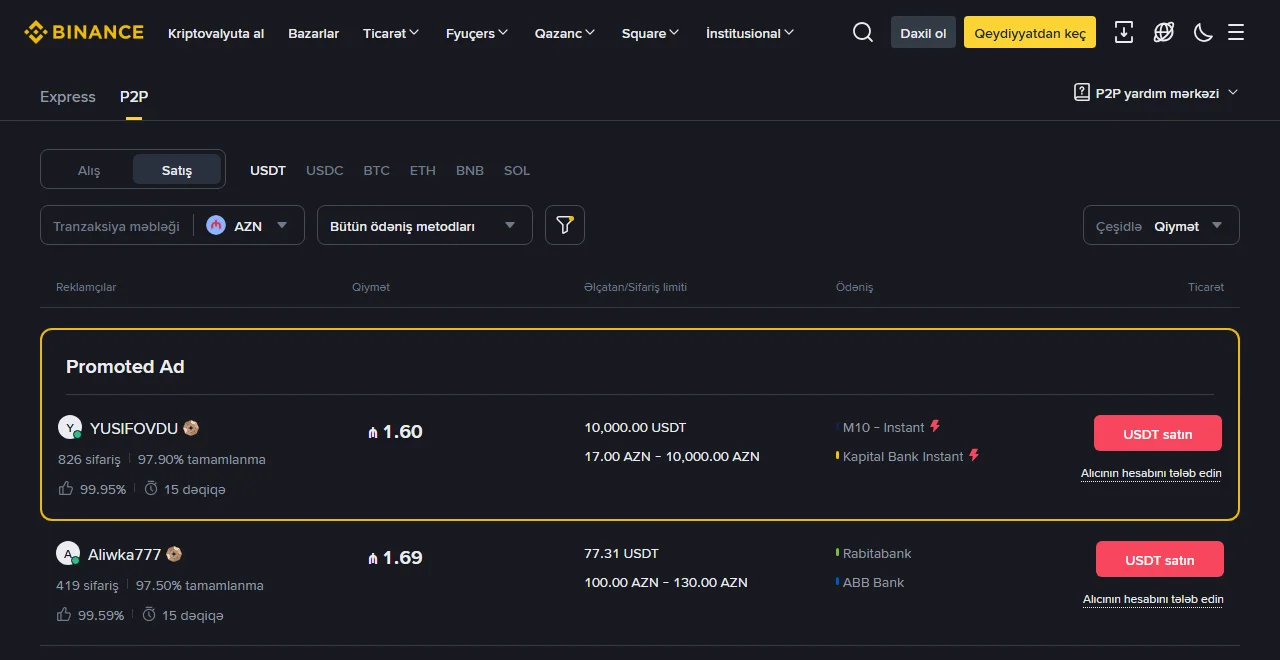
Task: Open the search magnifier icon
Action: [x=863, y=32]
